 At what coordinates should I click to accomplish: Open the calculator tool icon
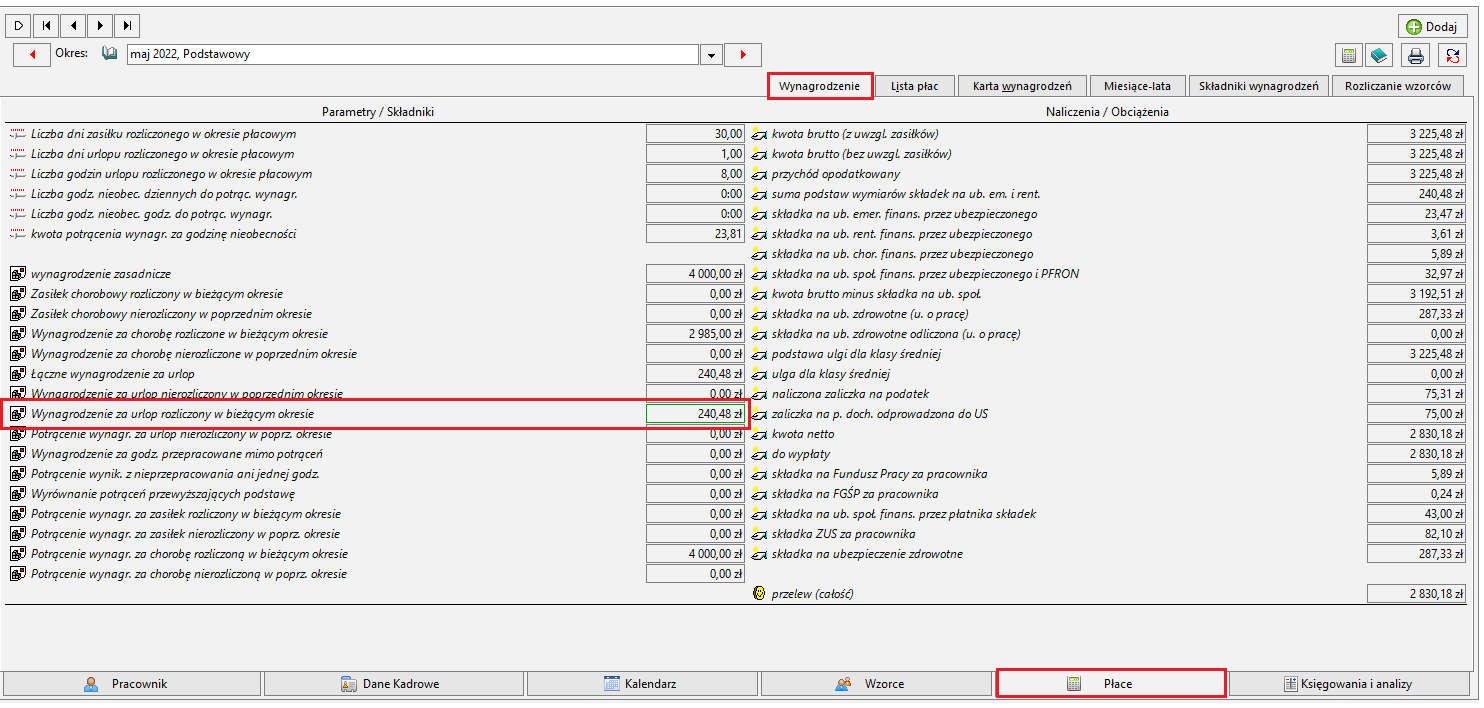1348,55
